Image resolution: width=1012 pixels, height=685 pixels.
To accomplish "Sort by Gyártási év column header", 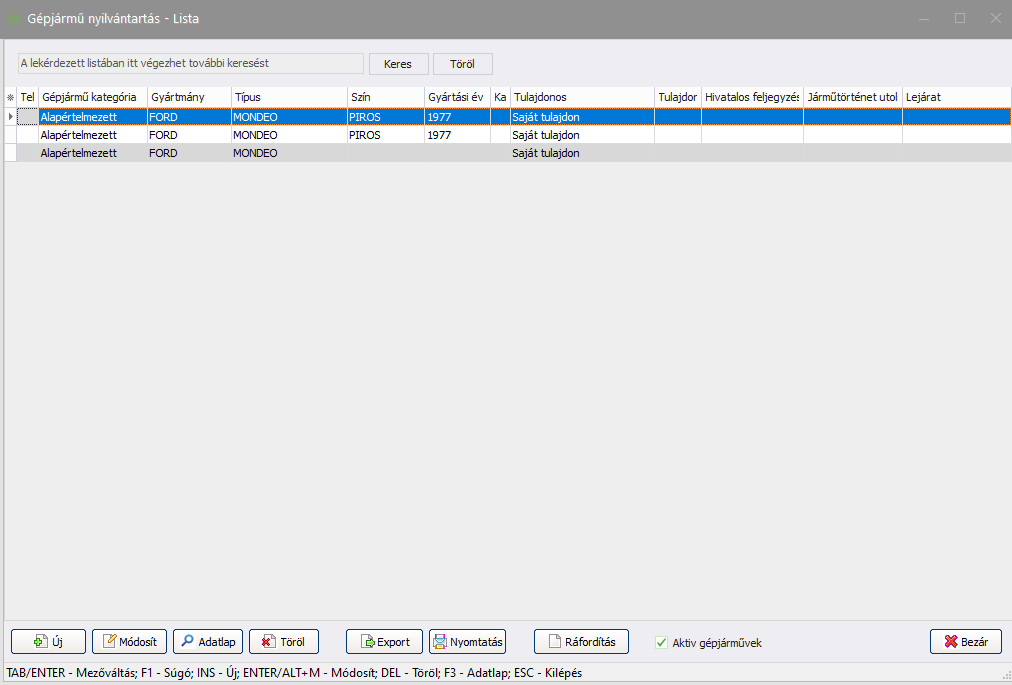I will tap(455, 97).
